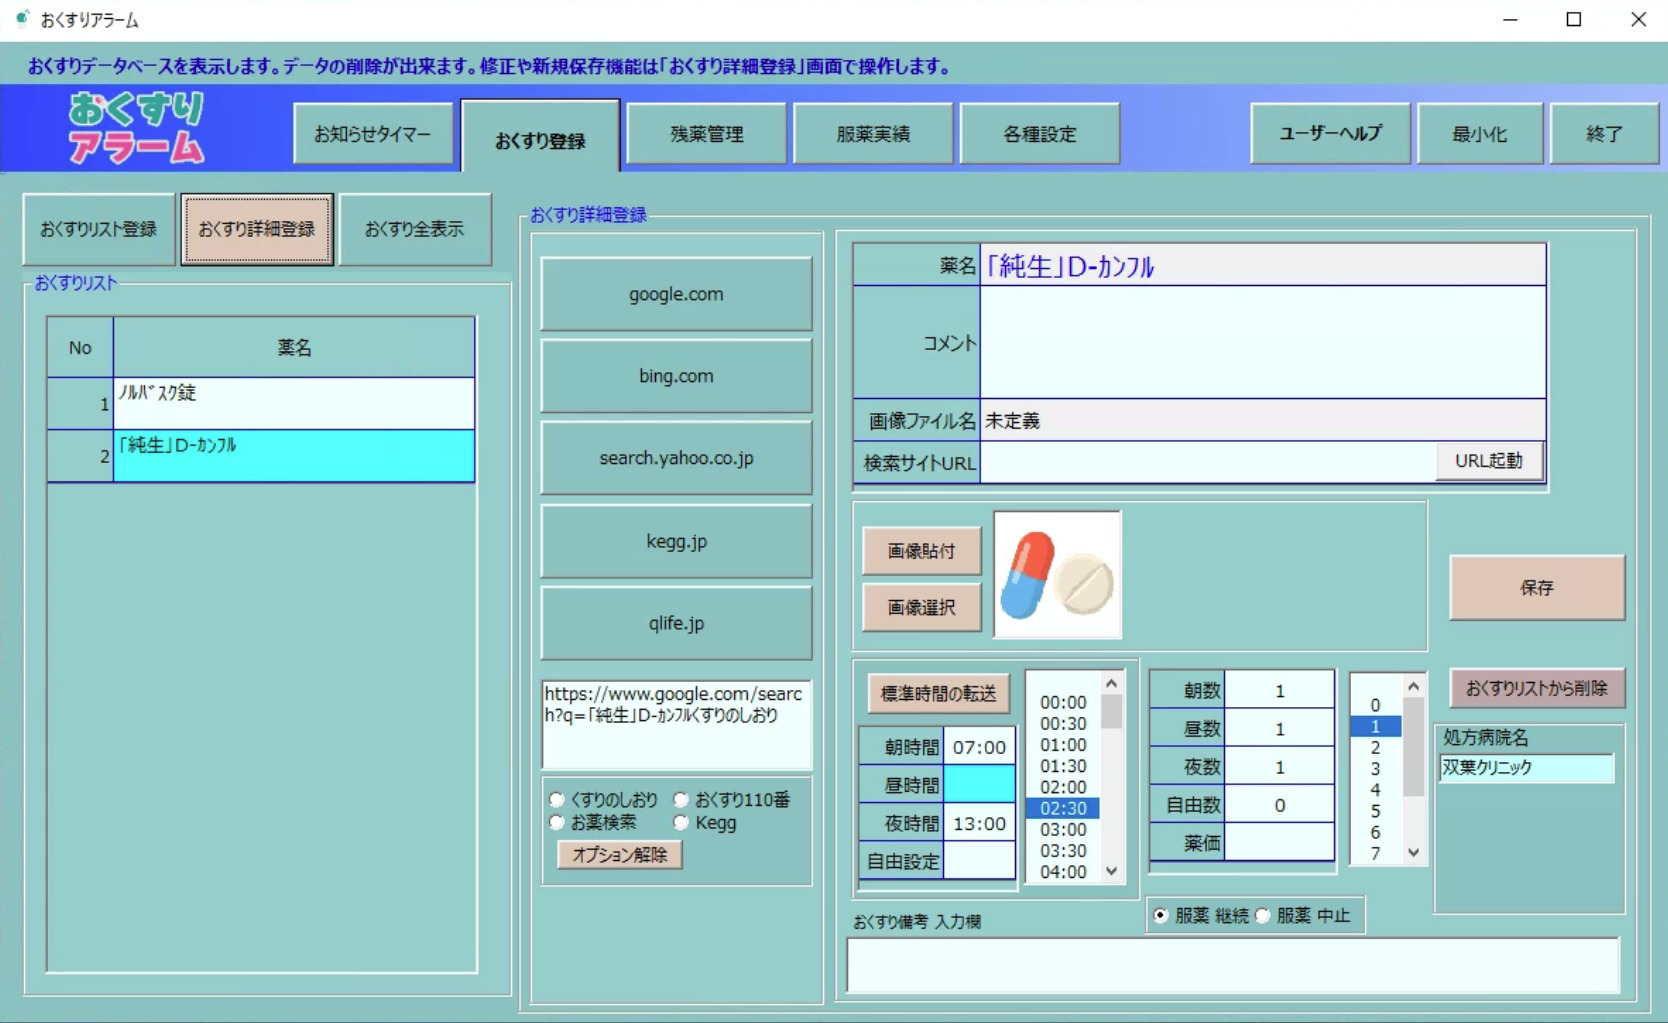Select 02:30 in the time list
1668x1023 pixels.
pyautogui.click(x=1061, y=808)
